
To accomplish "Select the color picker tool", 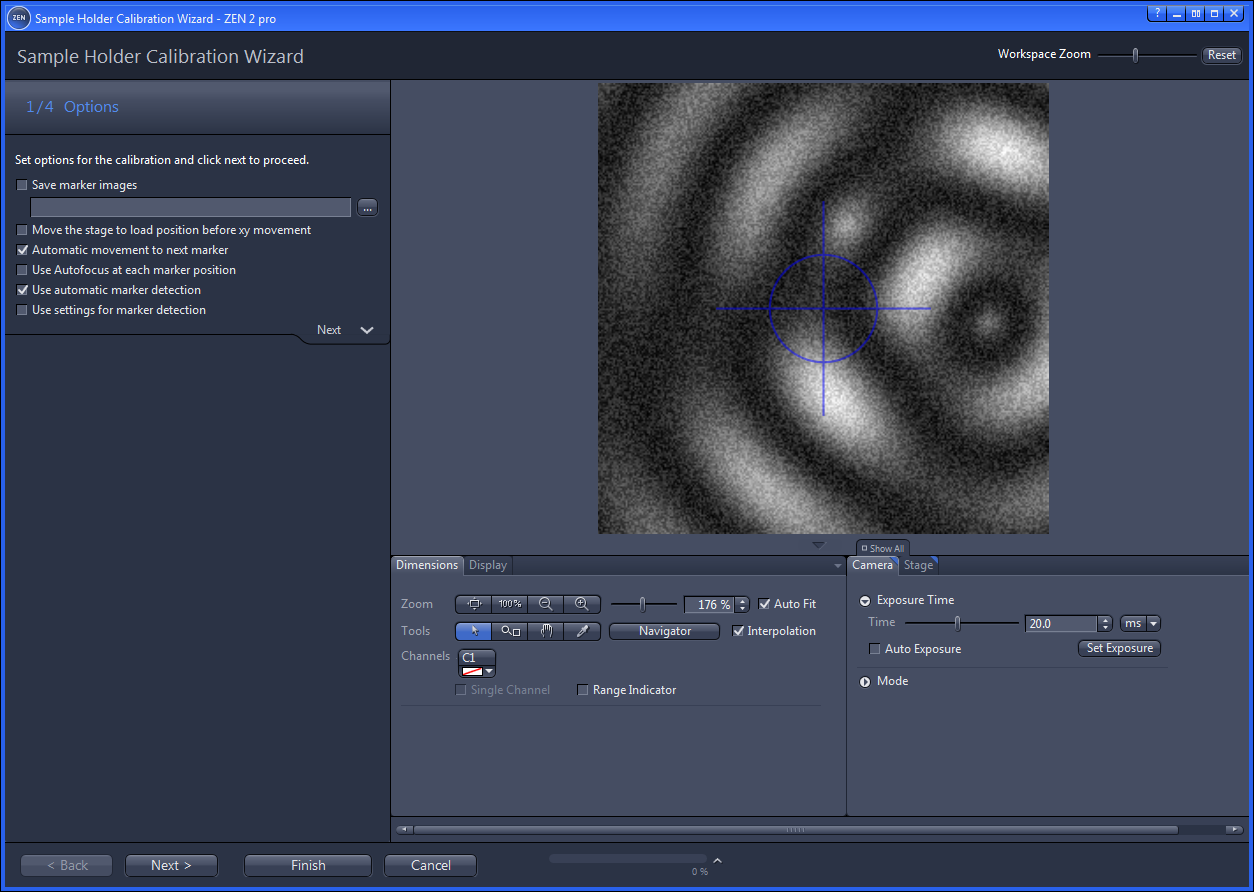I will [x=582, y=631].
